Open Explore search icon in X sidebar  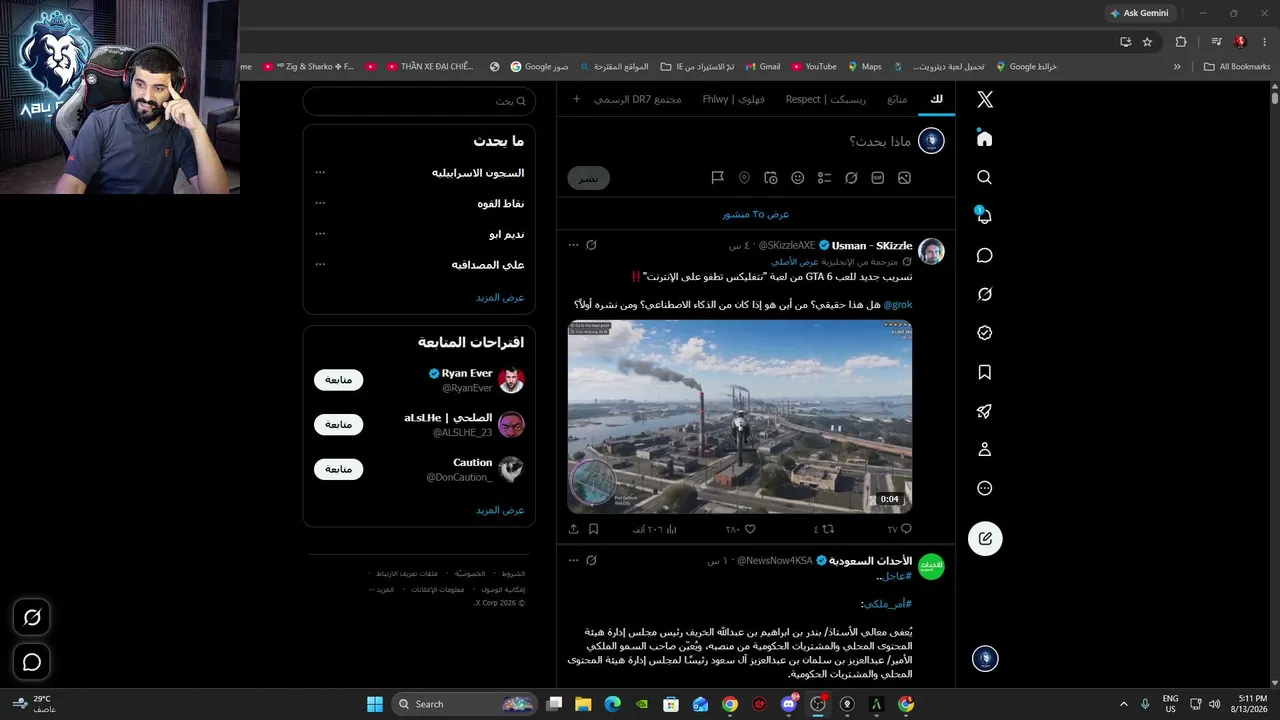tap(985, 177)
